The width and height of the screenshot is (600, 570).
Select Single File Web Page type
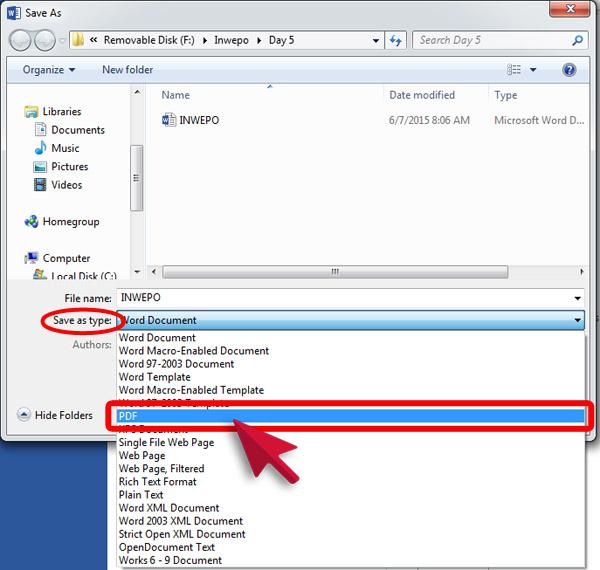pos(351,443)
